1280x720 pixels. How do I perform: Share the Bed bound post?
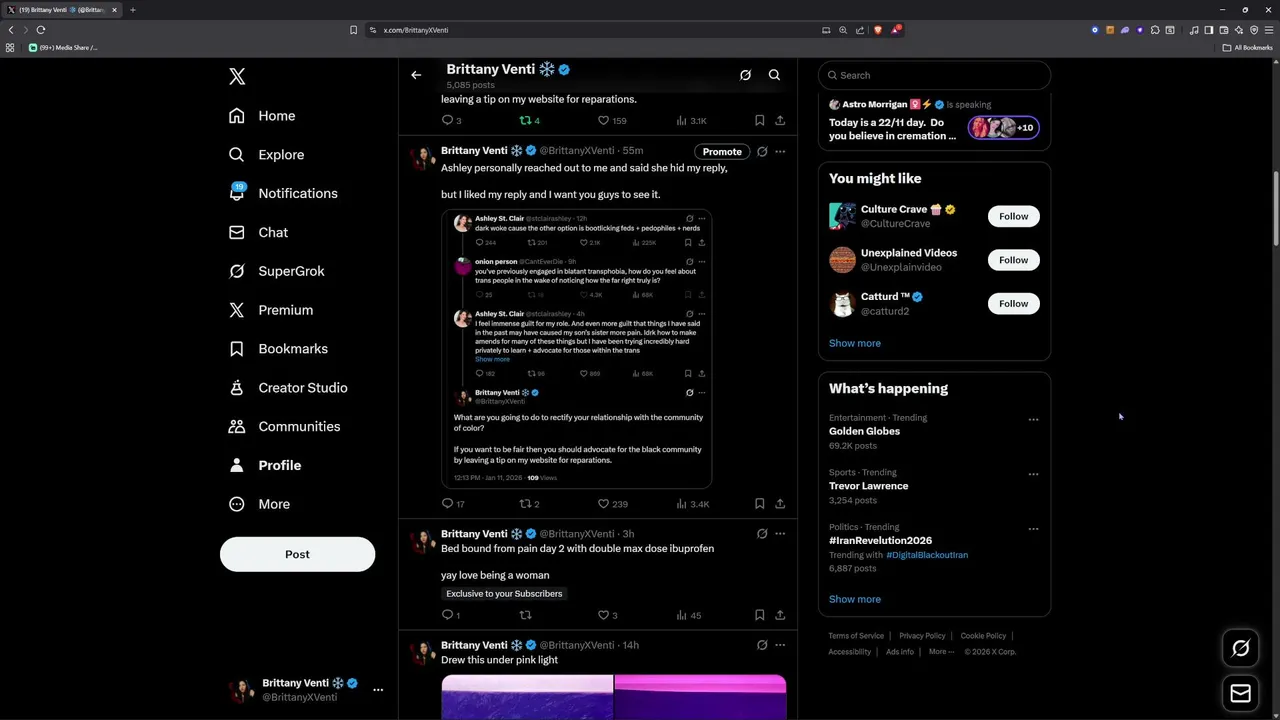tap(780, 615)
